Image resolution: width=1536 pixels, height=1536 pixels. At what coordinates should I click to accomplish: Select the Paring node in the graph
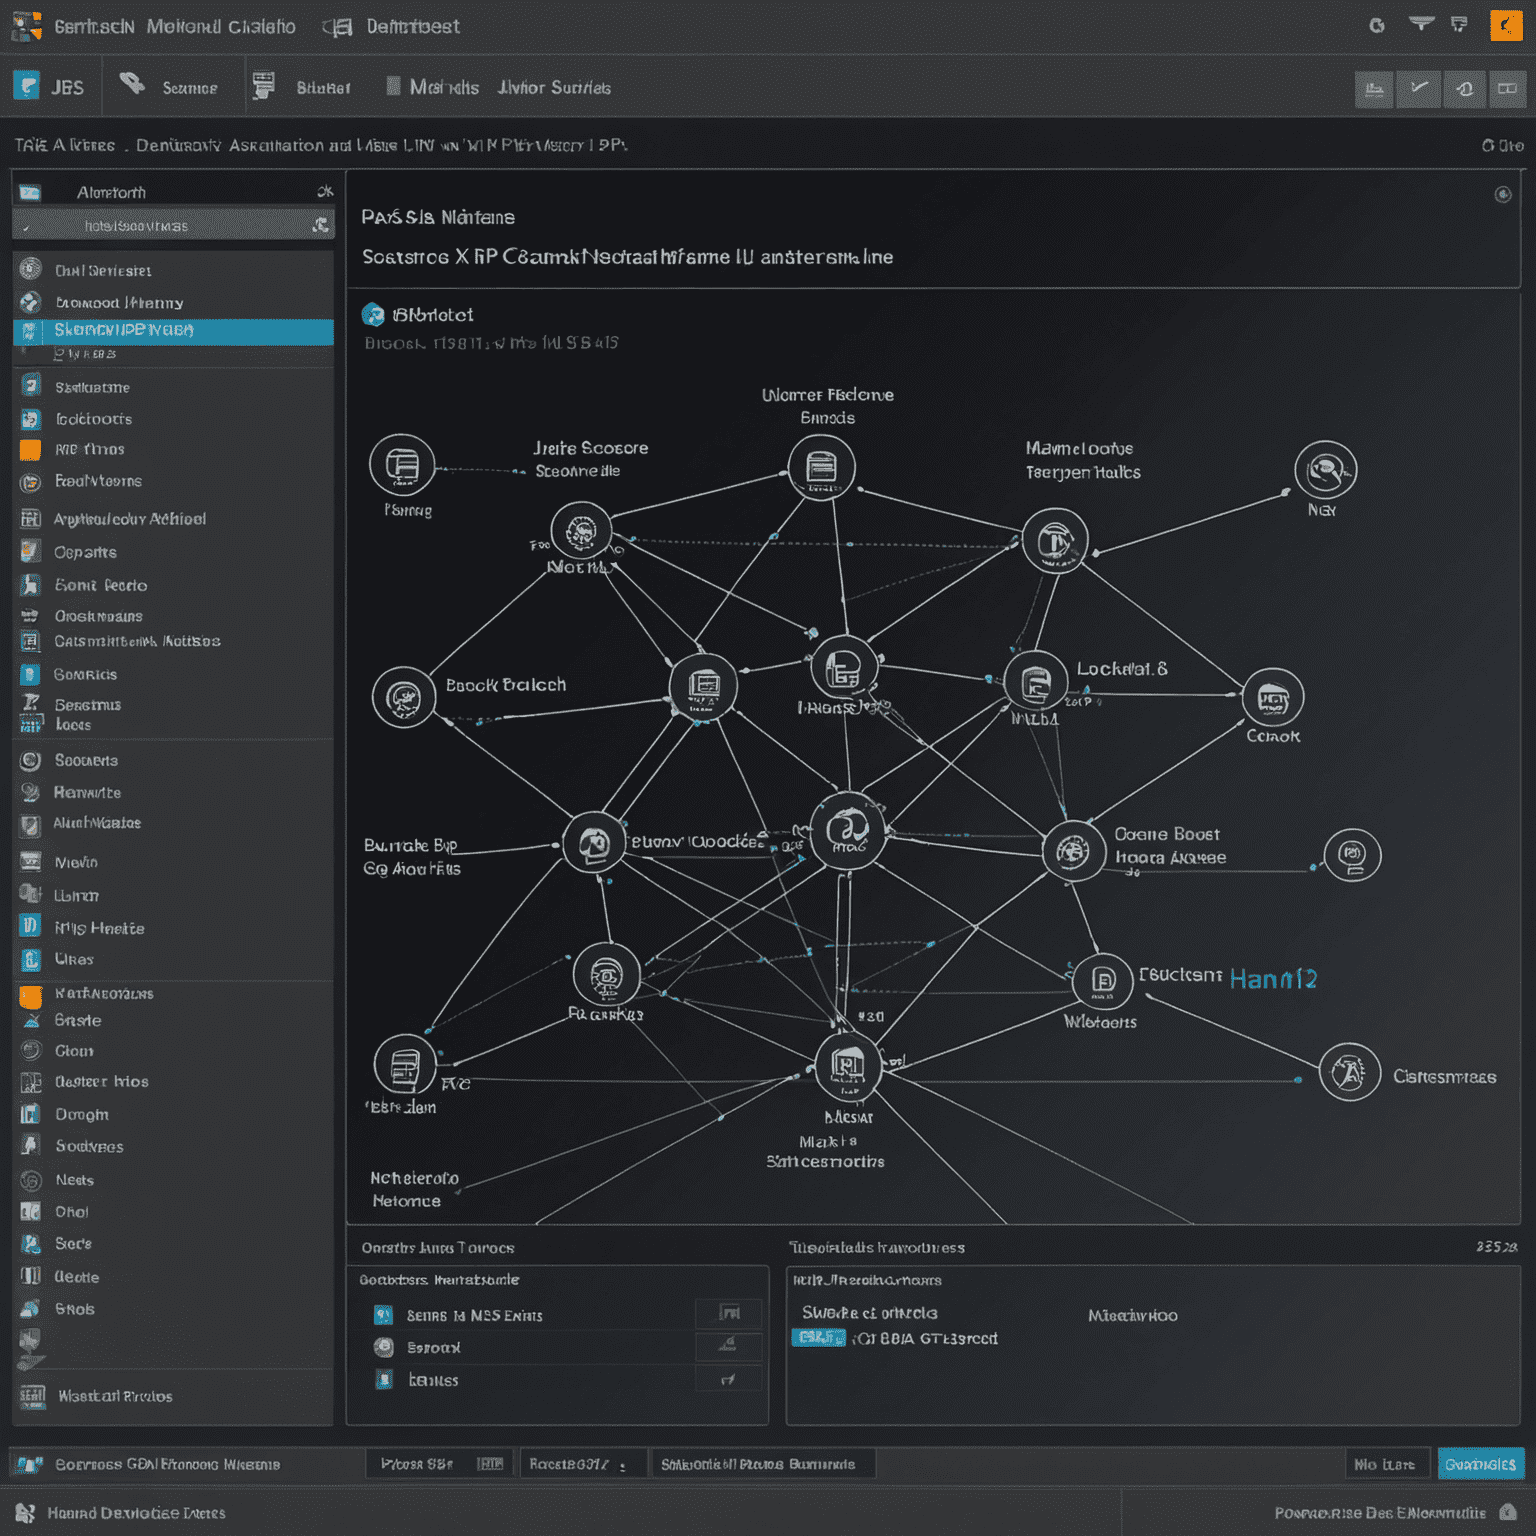402,465
